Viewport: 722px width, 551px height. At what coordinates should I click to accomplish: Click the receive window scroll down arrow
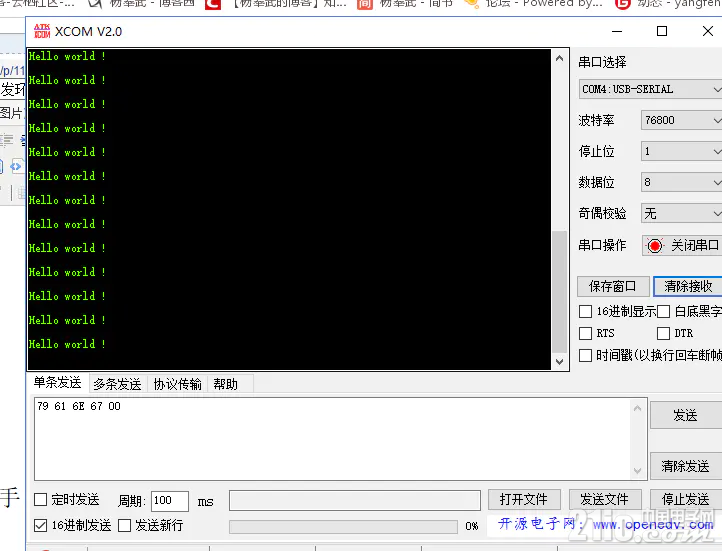tap(559, 361)
